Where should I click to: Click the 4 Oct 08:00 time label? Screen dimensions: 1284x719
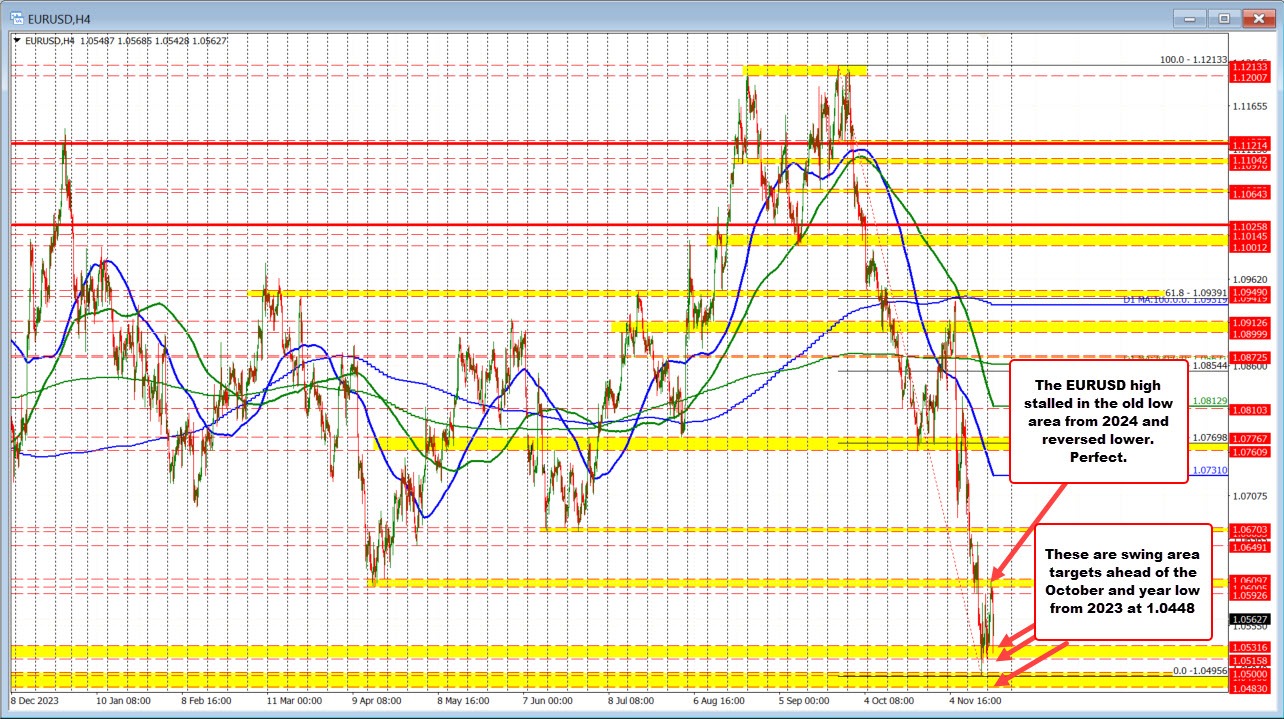[891, 702]
